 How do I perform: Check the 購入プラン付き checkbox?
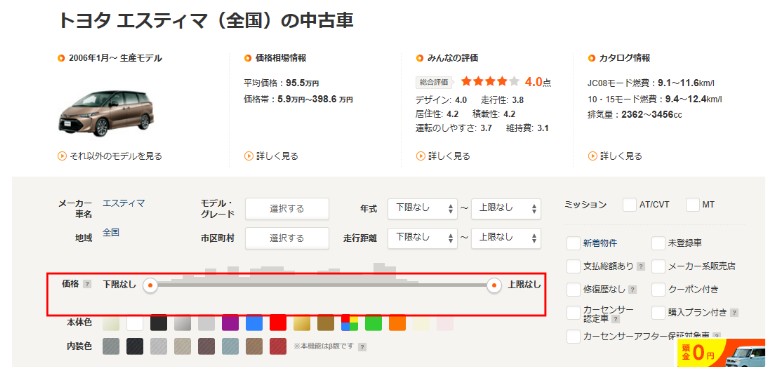(658, 312)
